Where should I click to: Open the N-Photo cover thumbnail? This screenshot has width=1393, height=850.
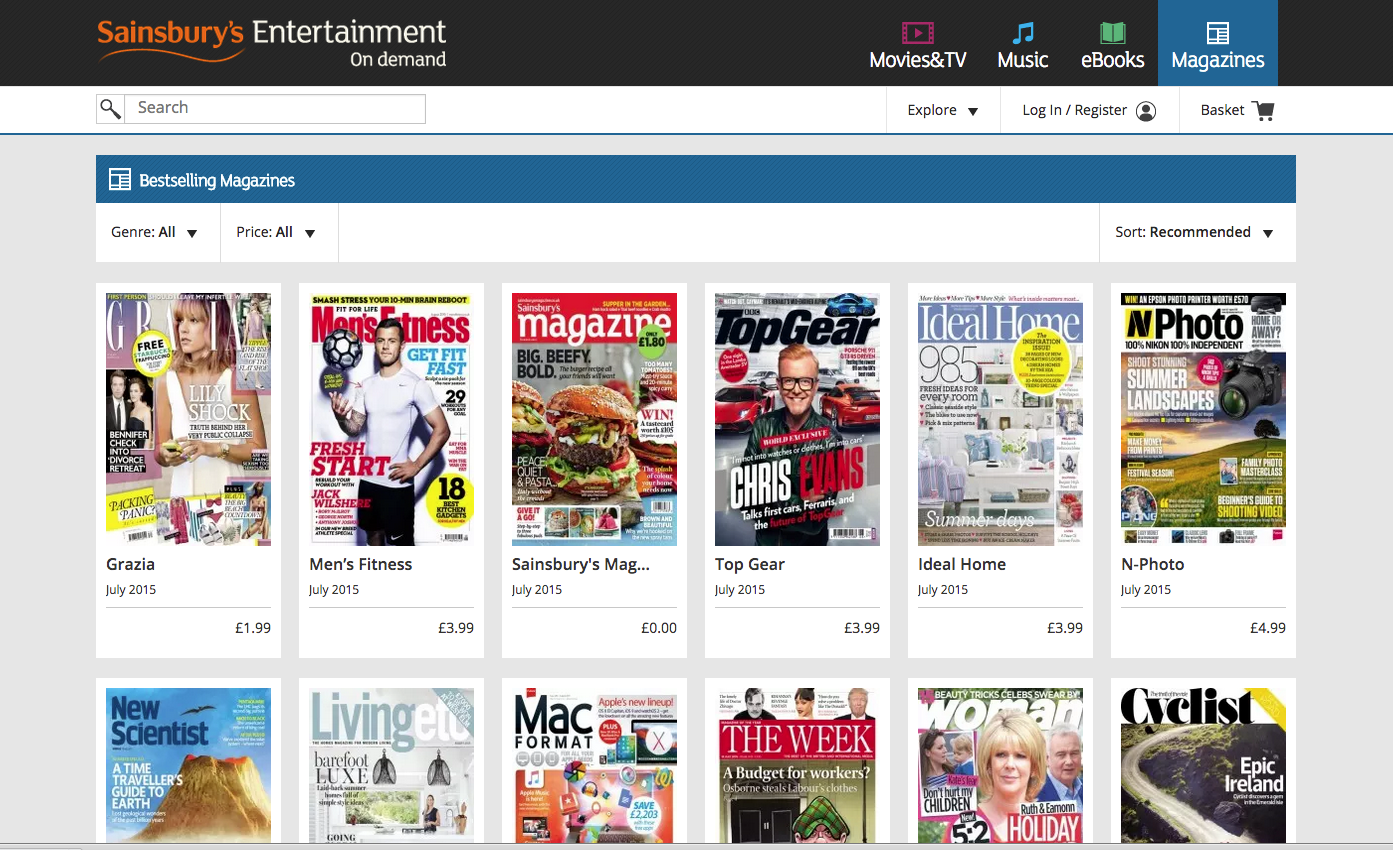1203,419
